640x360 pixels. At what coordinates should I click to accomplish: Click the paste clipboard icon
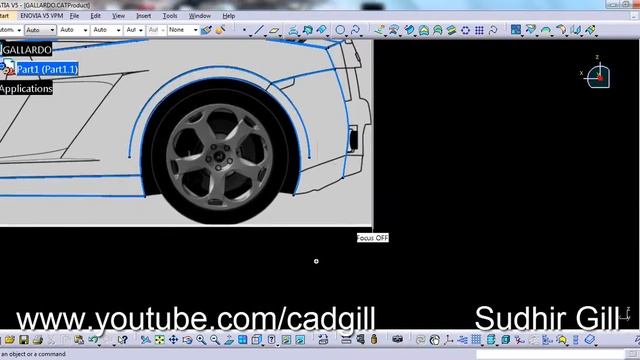79,340
